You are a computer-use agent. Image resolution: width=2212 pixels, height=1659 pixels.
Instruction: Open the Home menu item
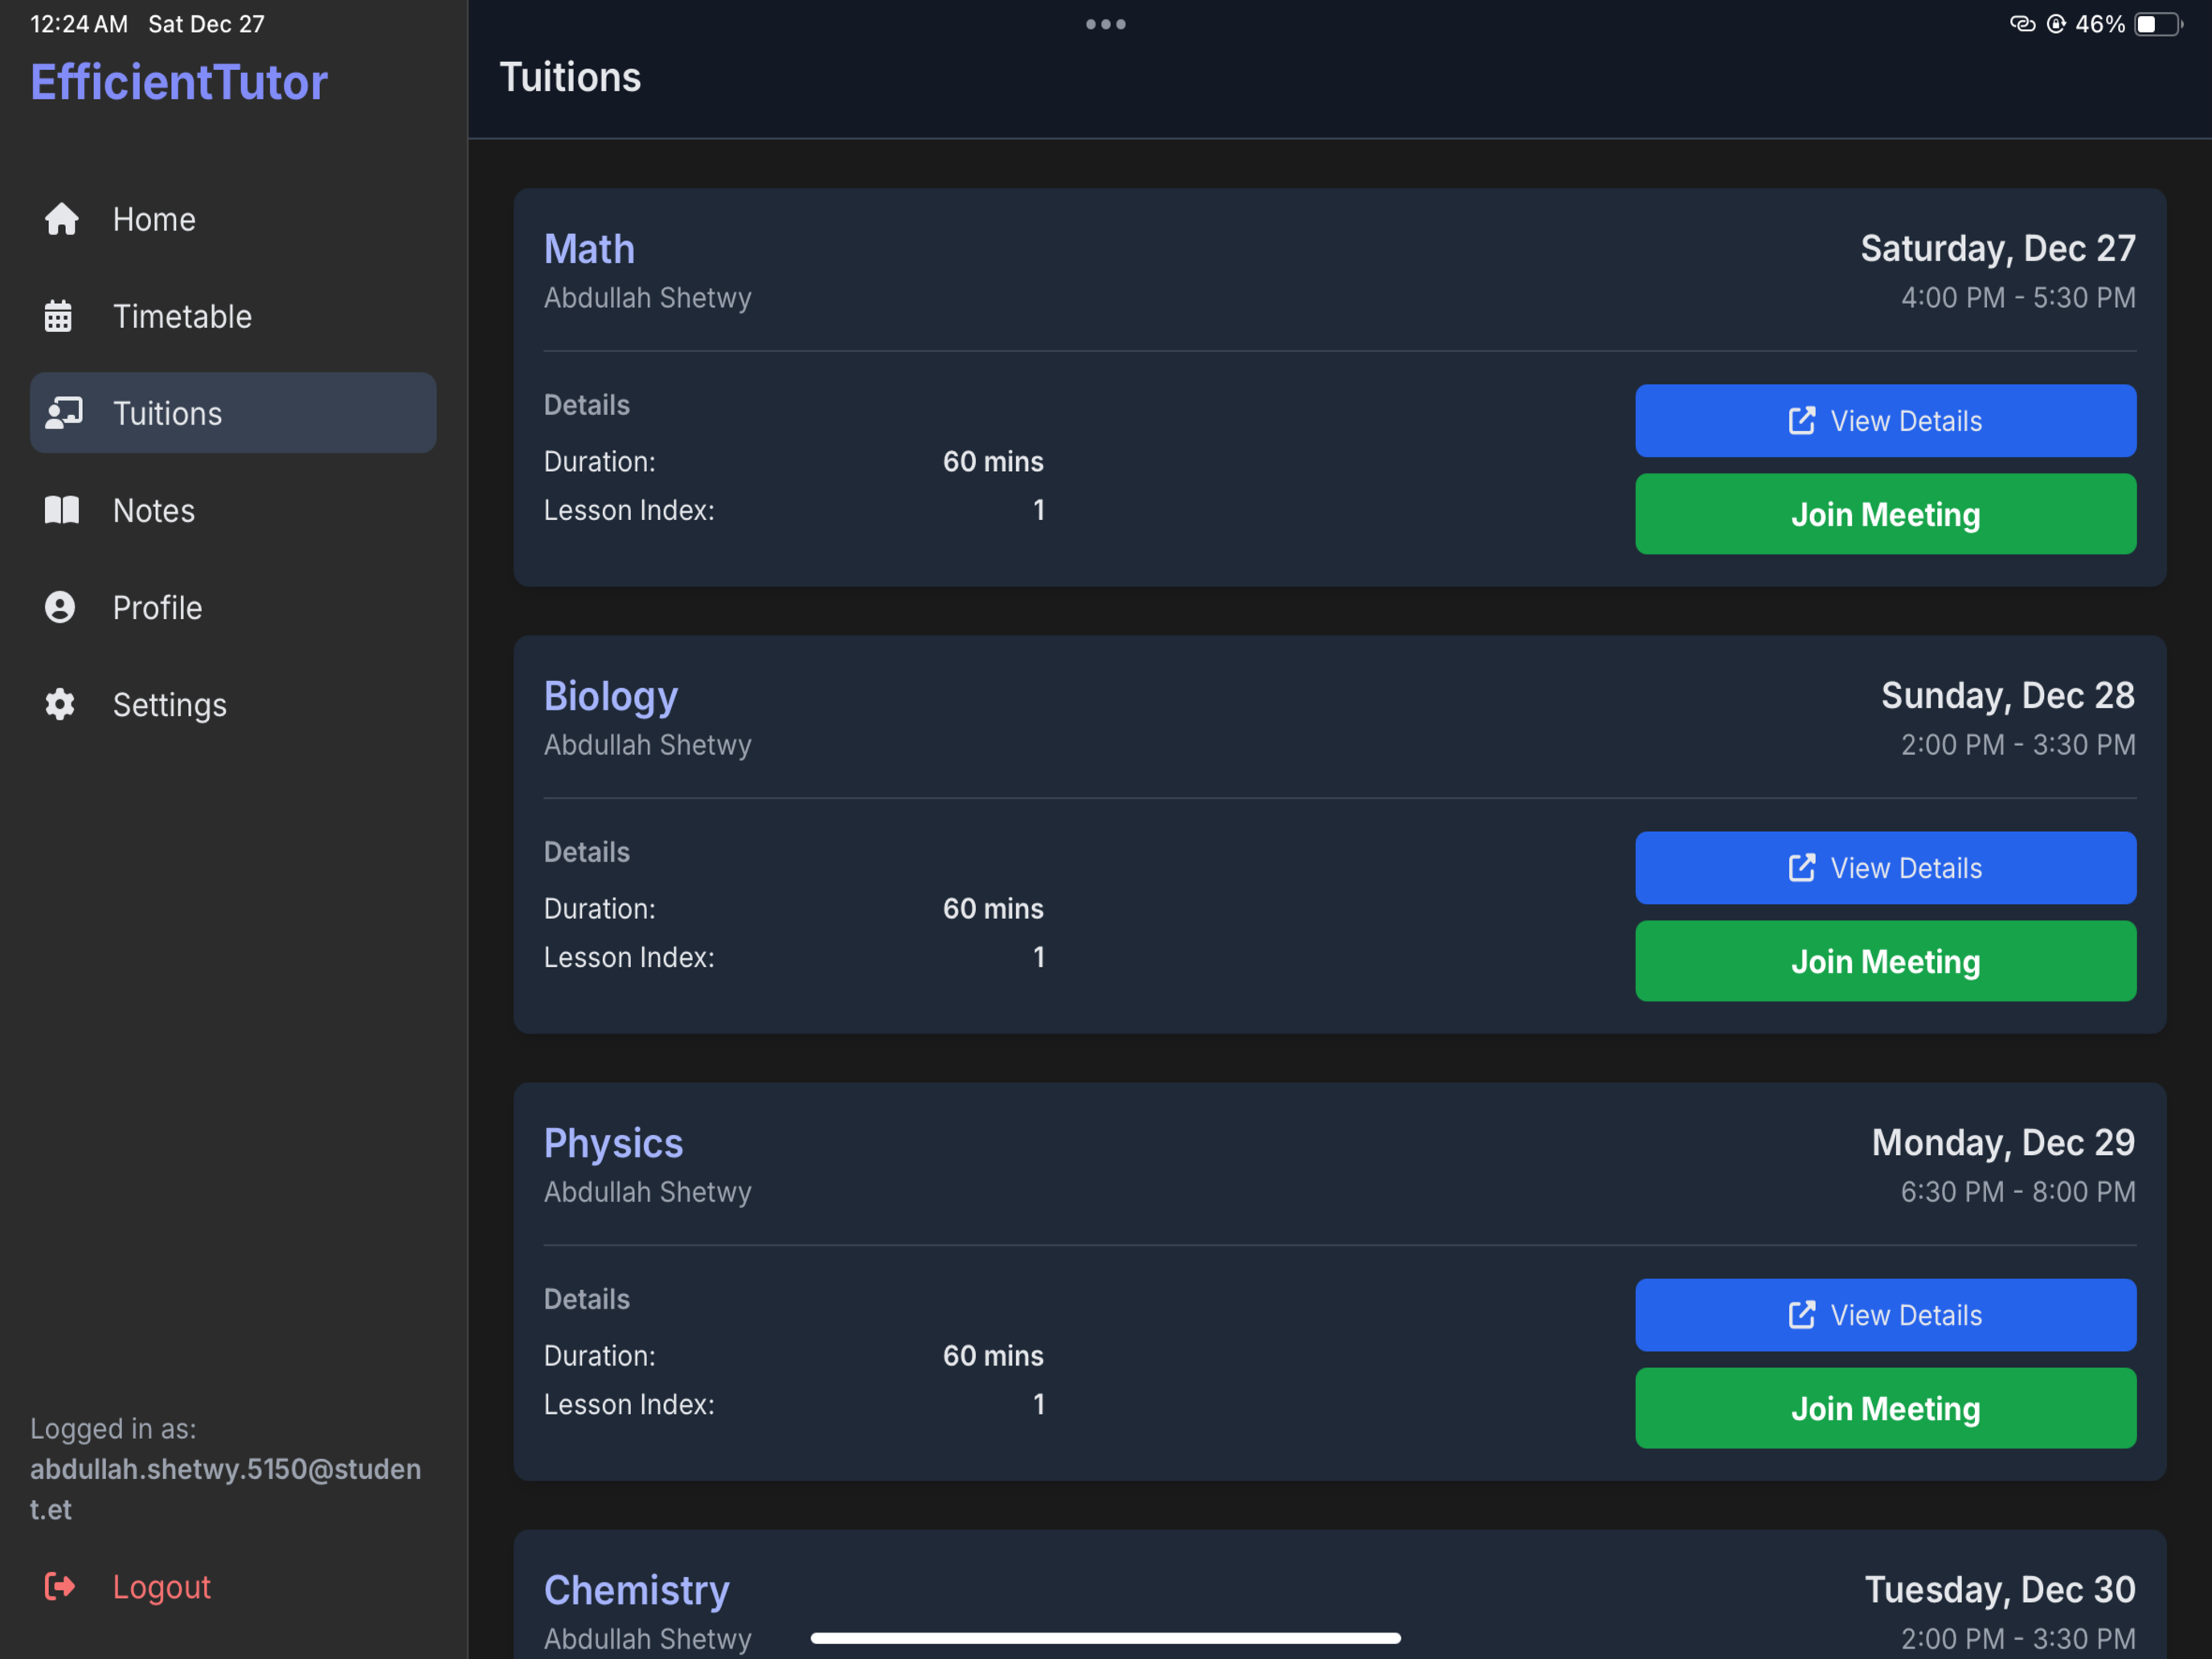point(233,219)
